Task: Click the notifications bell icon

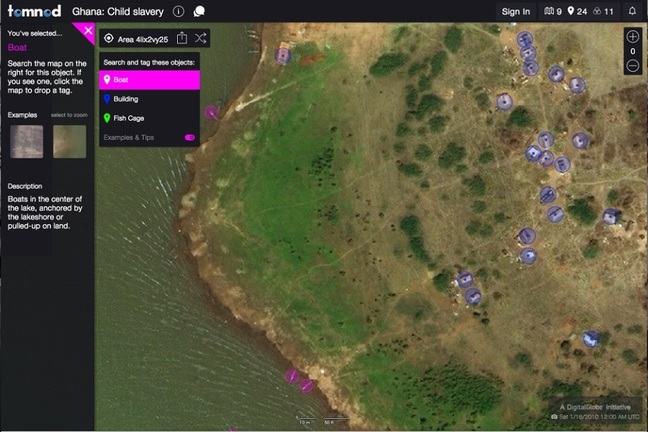Action: (x=632, y=11)
